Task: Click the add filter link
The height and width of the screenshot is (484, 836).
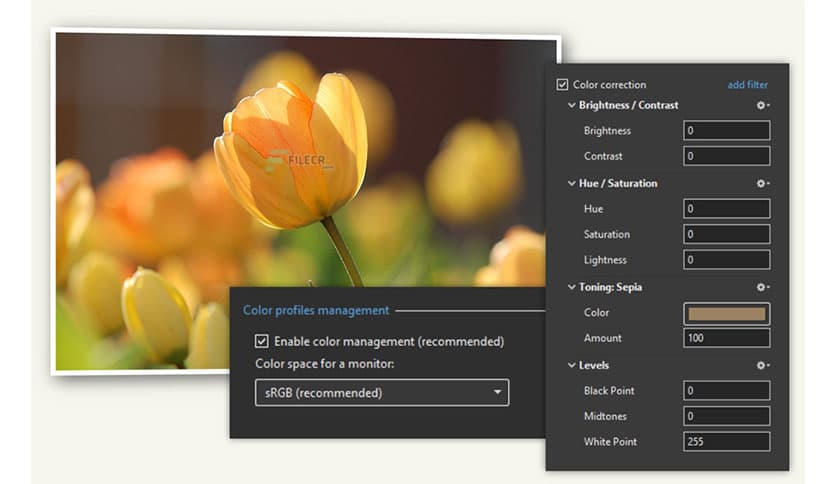Action: coord(747,85)
